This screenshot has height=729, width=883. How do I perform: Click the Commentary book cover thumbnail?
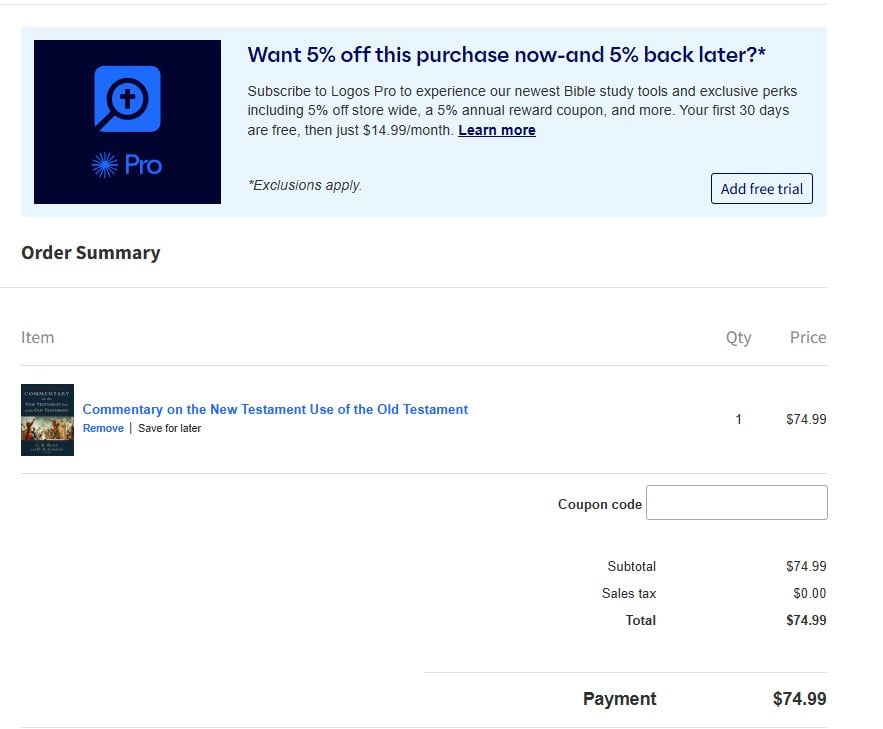coord(47,420)
